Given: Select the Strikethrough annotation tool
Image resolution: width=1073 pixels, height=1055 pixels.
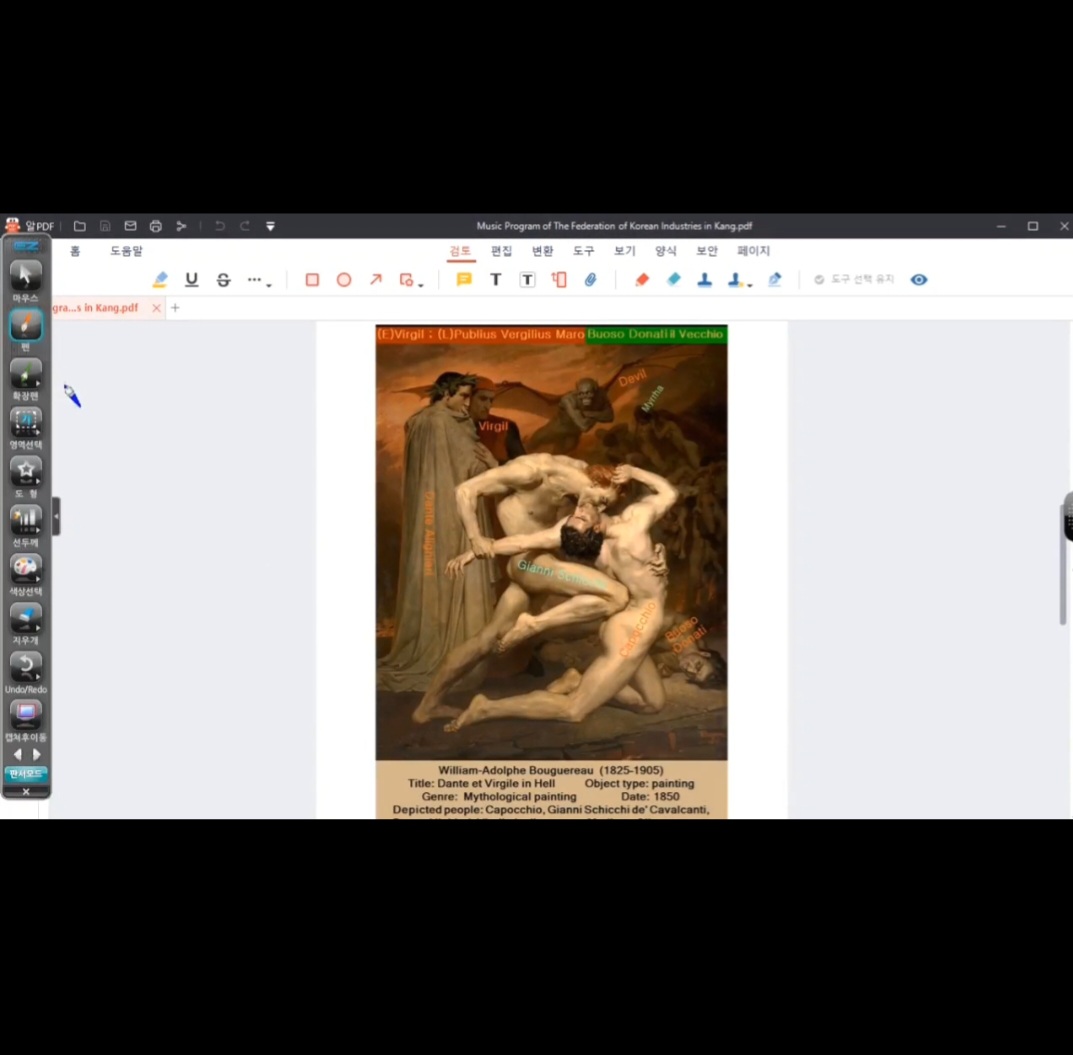Looking at the screenshot, I should pyautogui.click(x=224, y=279).
